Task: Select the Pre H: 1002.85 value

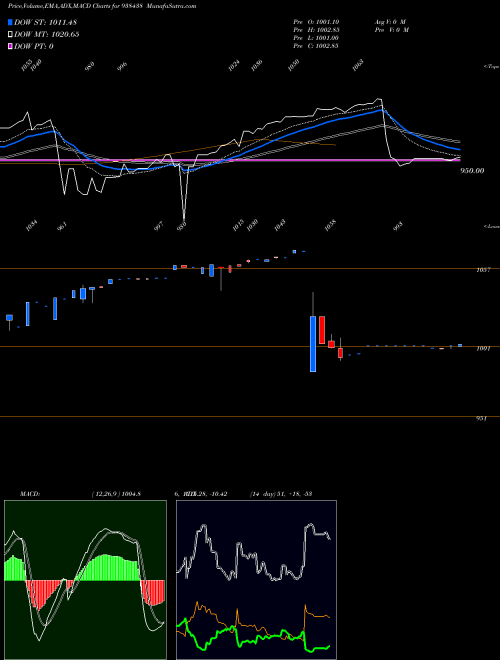Action: click(316, 30)
